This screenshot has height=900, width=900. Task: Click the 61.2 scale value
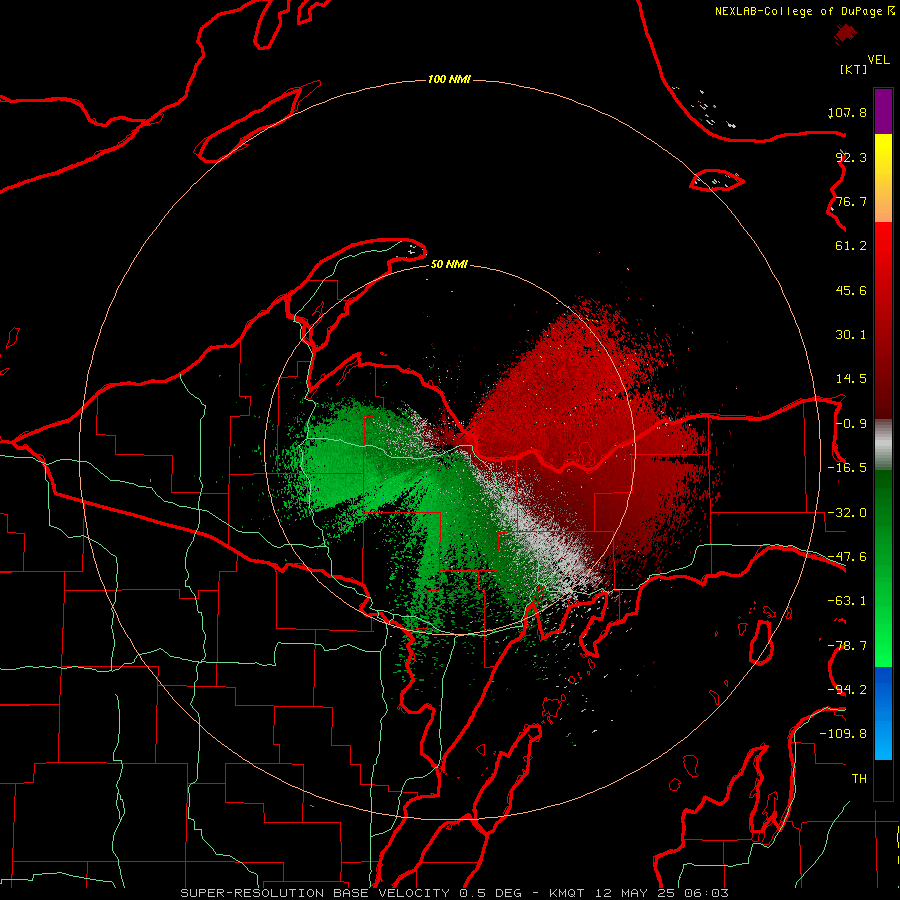pos(851,246)
